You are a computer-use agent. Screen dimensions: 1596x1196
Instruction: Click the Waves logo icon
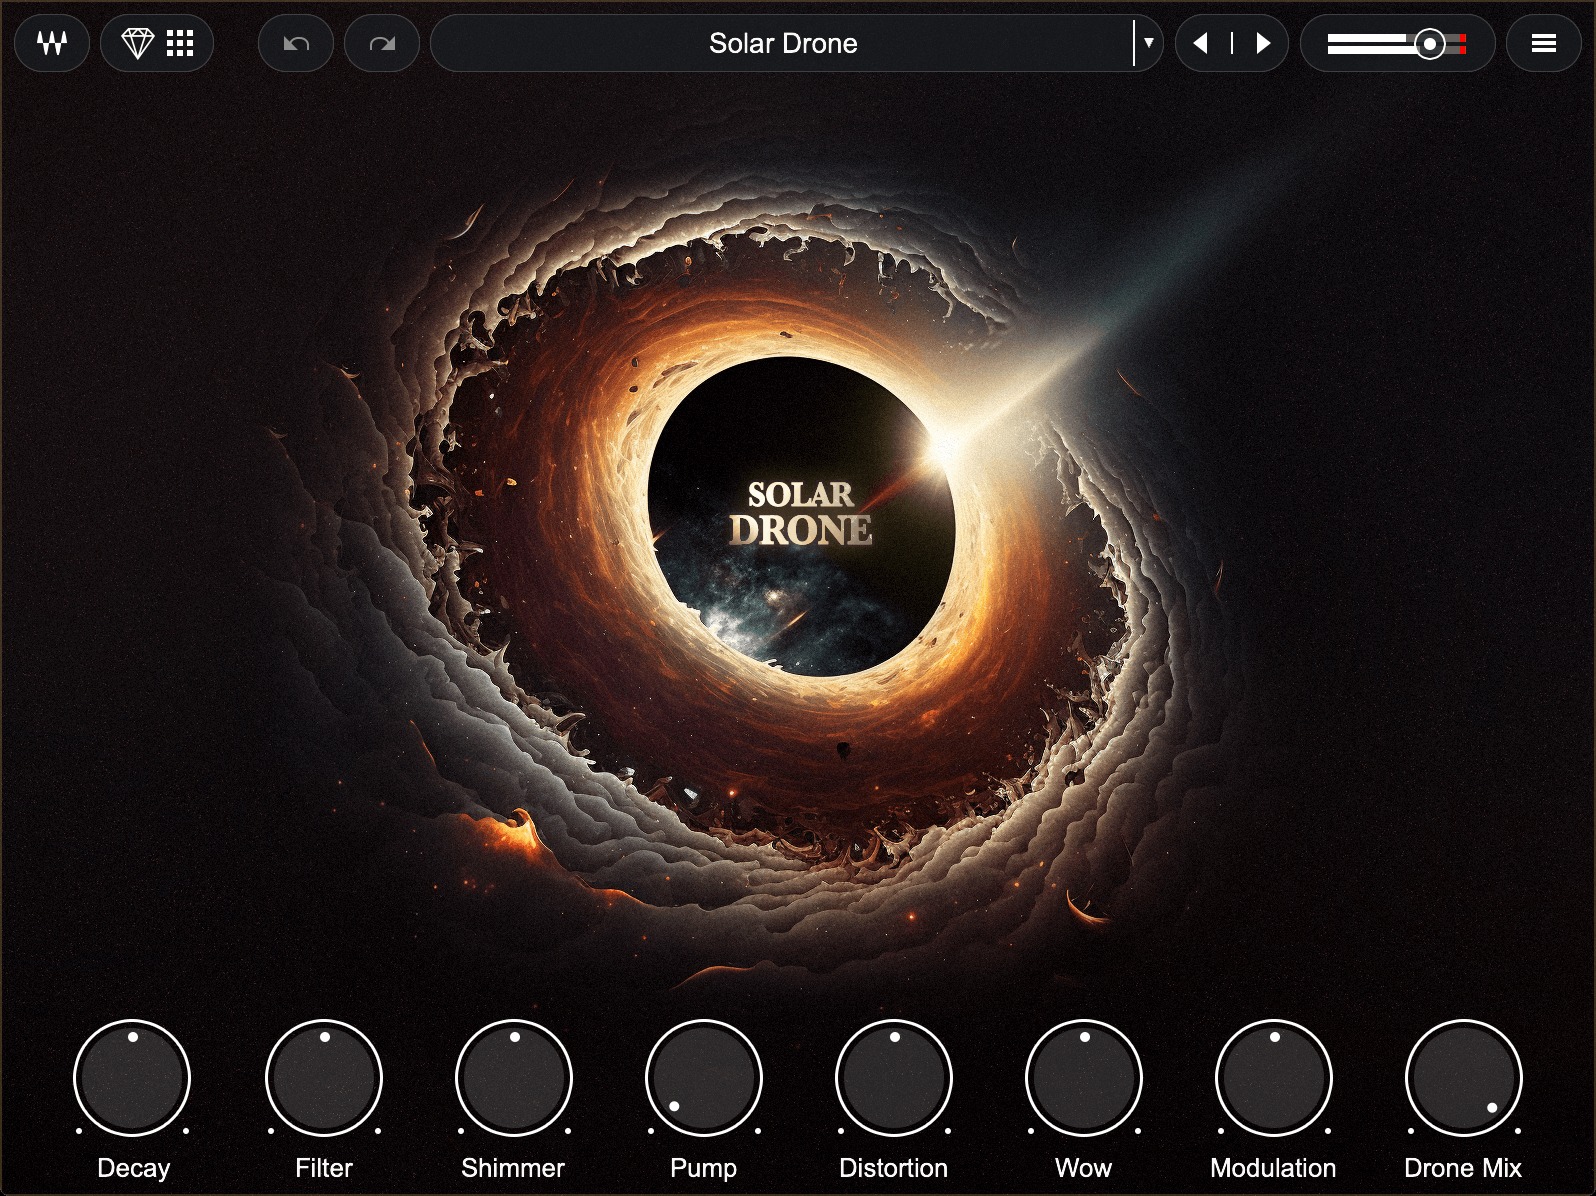52,43
